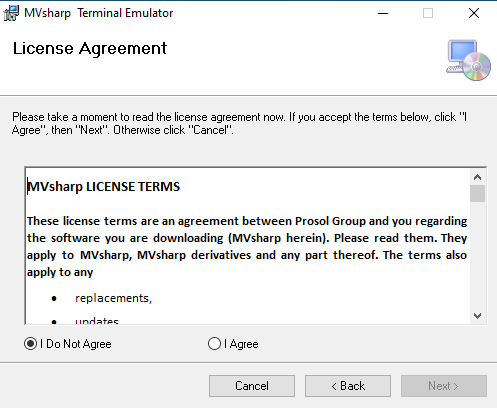Click the disabled maximize window button

(428, 13)
